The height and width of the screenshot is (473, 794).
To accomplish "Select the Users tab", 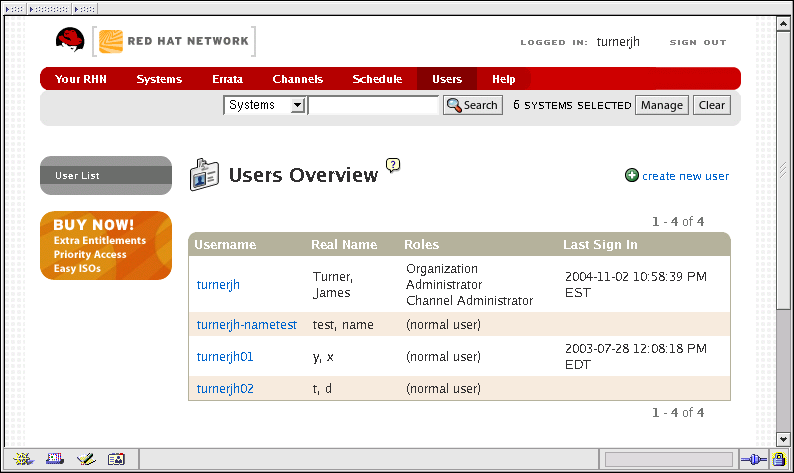I will pos(447,79).
